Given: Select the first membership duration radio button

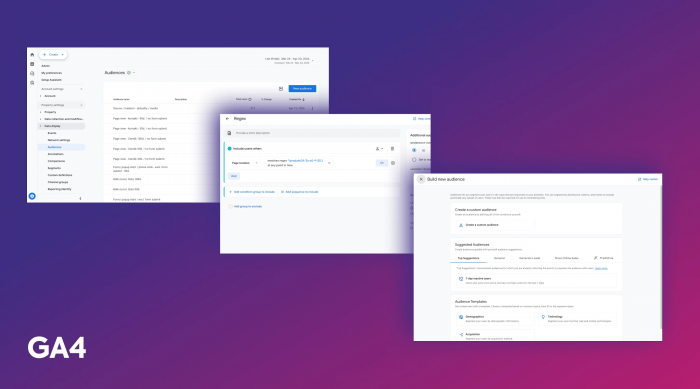Looking at the screenshot, I should [414, 150].
